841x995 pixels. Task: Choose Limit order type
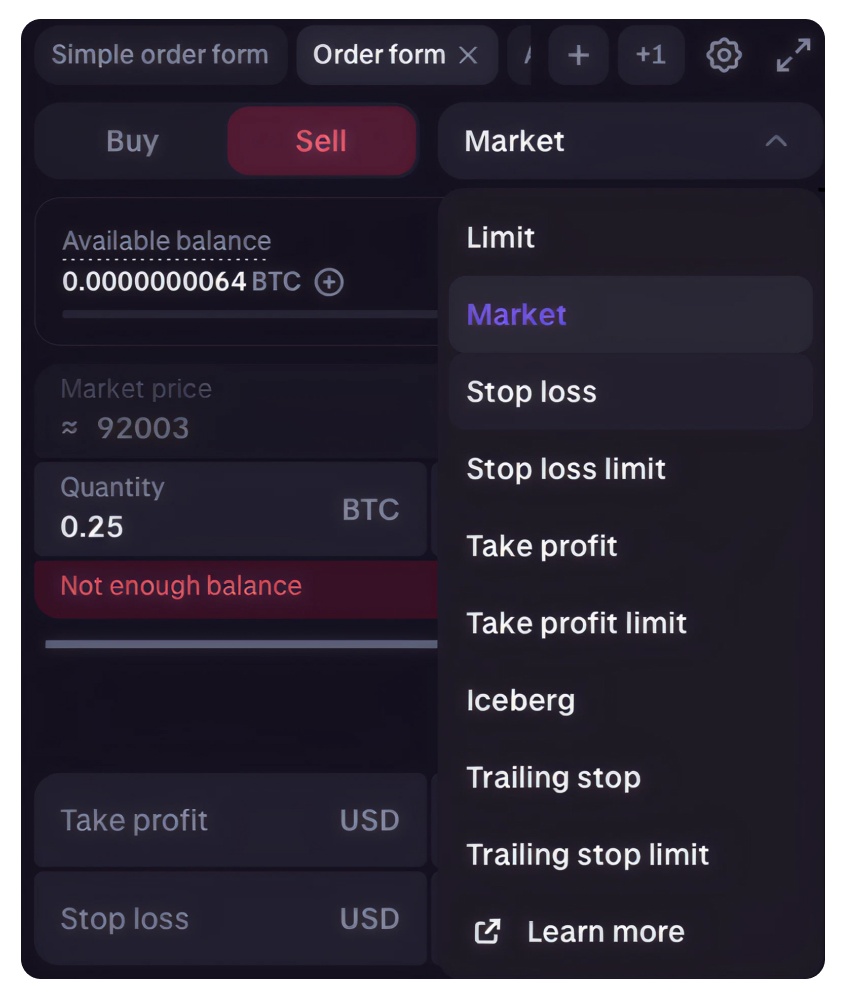point(501,238)
